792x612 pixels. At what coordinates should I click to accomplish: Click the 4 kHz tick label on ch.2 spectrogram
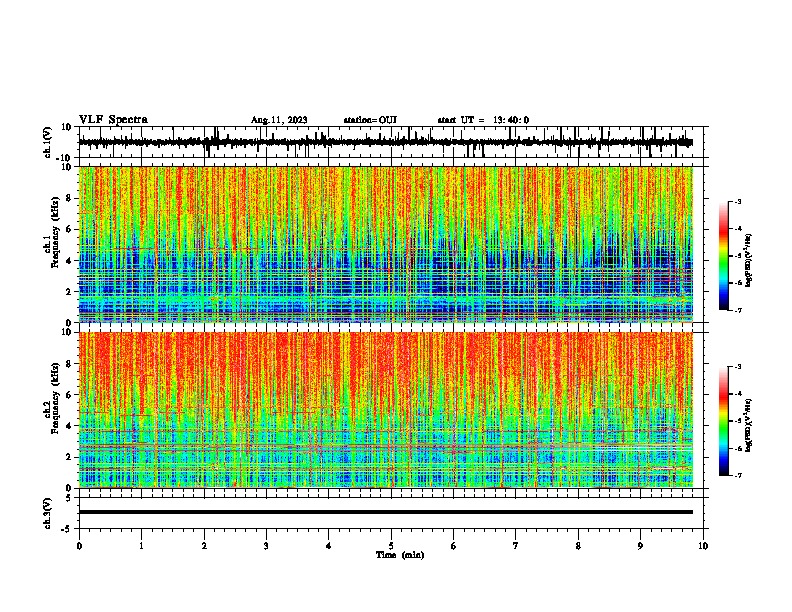tap(69, 426)
